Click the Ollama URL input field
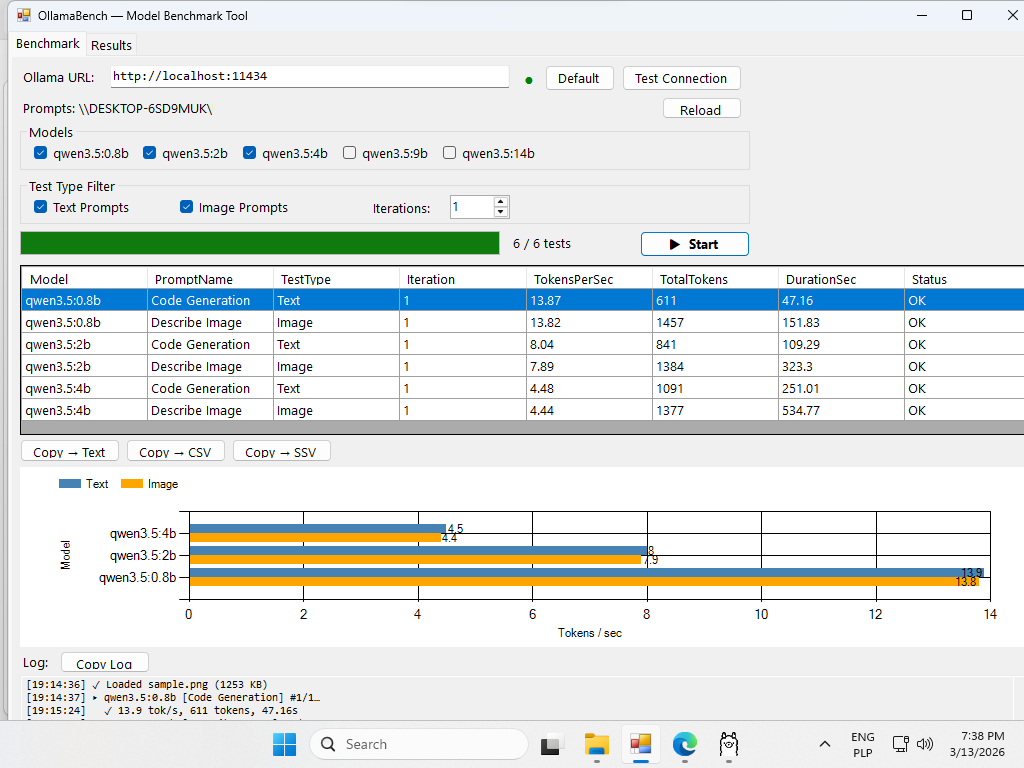1024x768 pixels. point(310,76)
